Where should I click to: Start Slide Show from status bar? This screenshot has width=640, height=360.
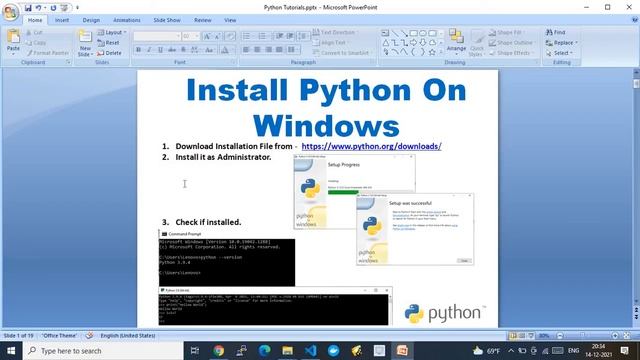tap(531, 336)
